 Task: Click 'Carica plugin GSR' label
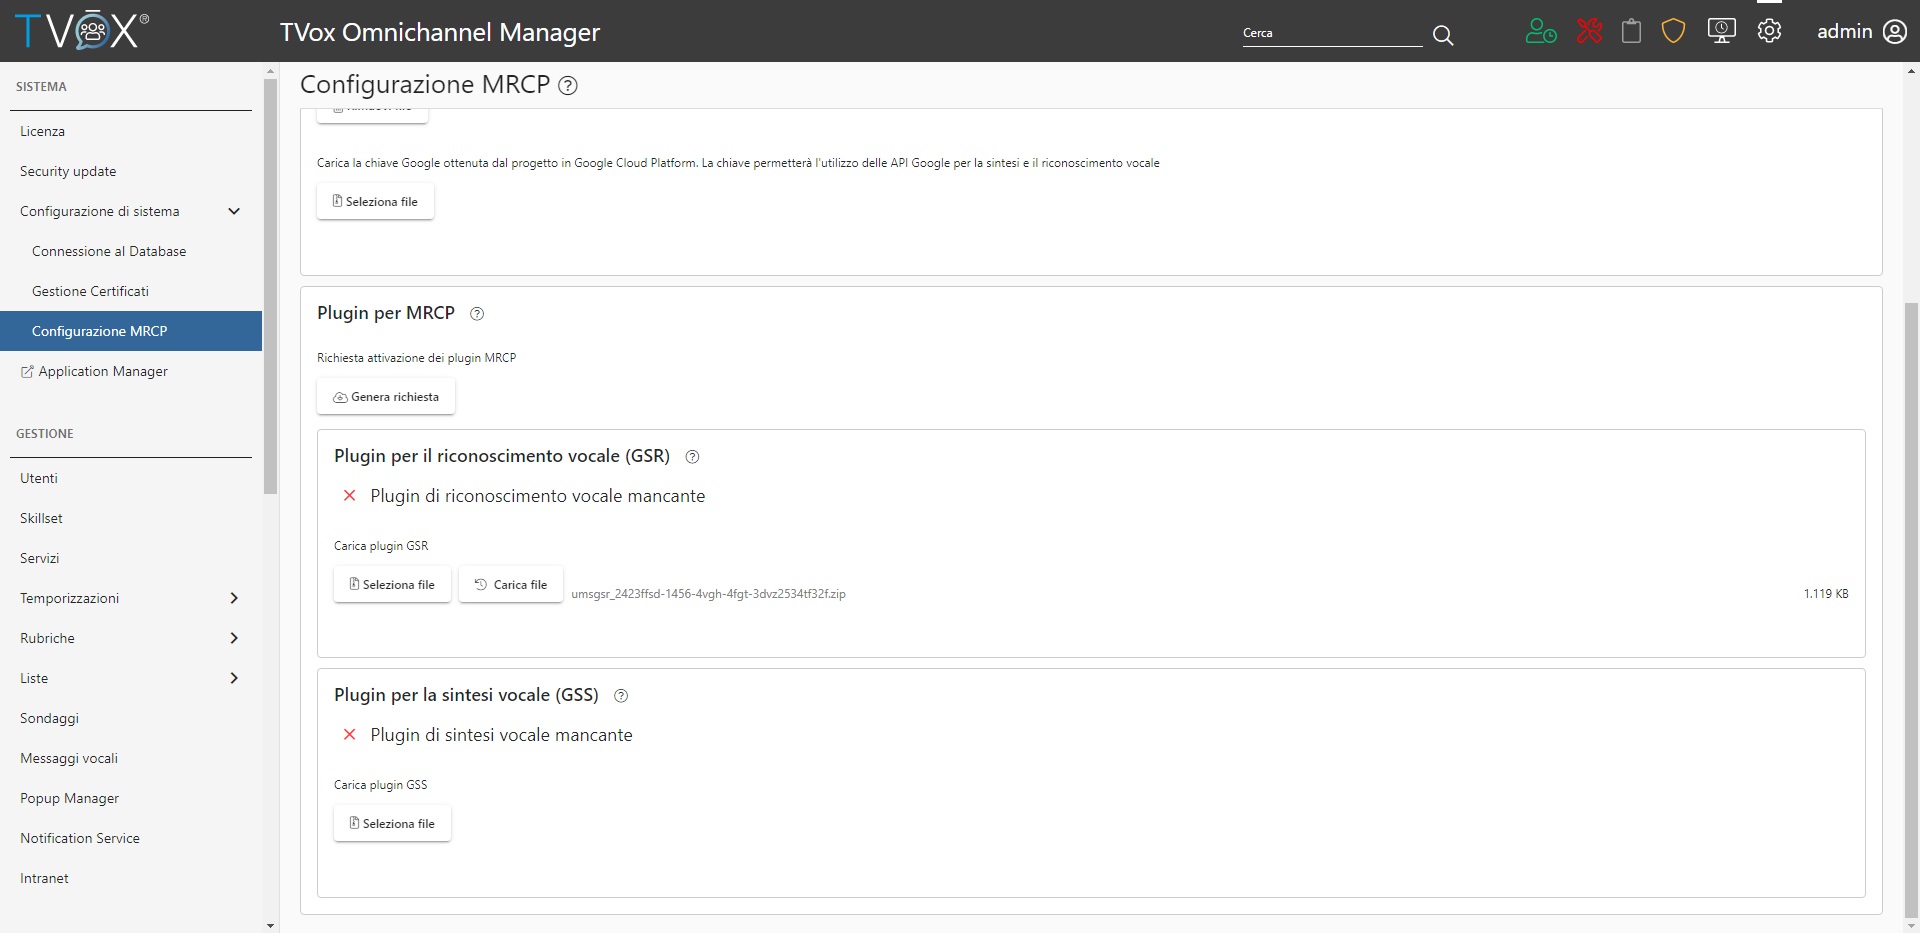381,546
